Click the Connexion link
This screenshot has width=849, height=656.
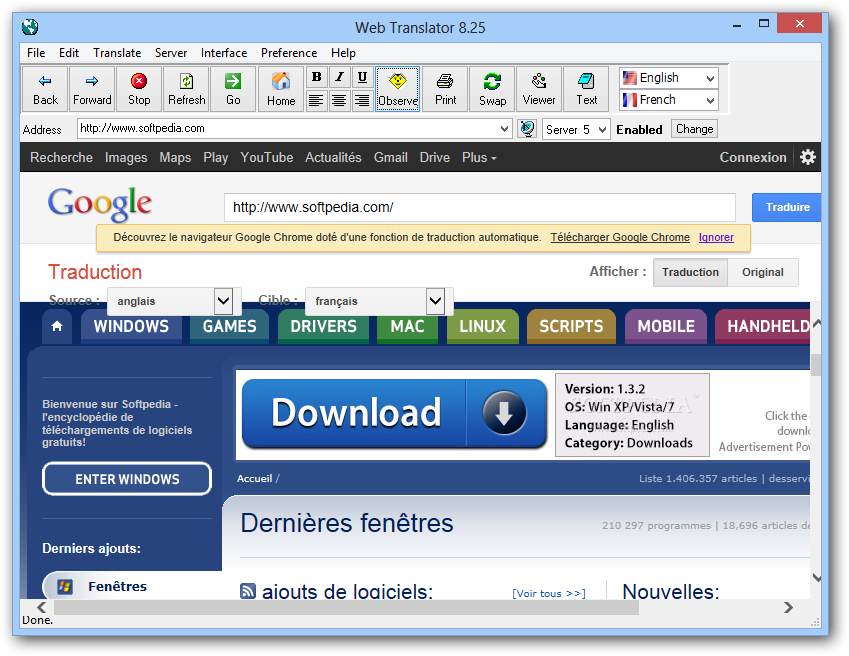click(x=753, y=158)
